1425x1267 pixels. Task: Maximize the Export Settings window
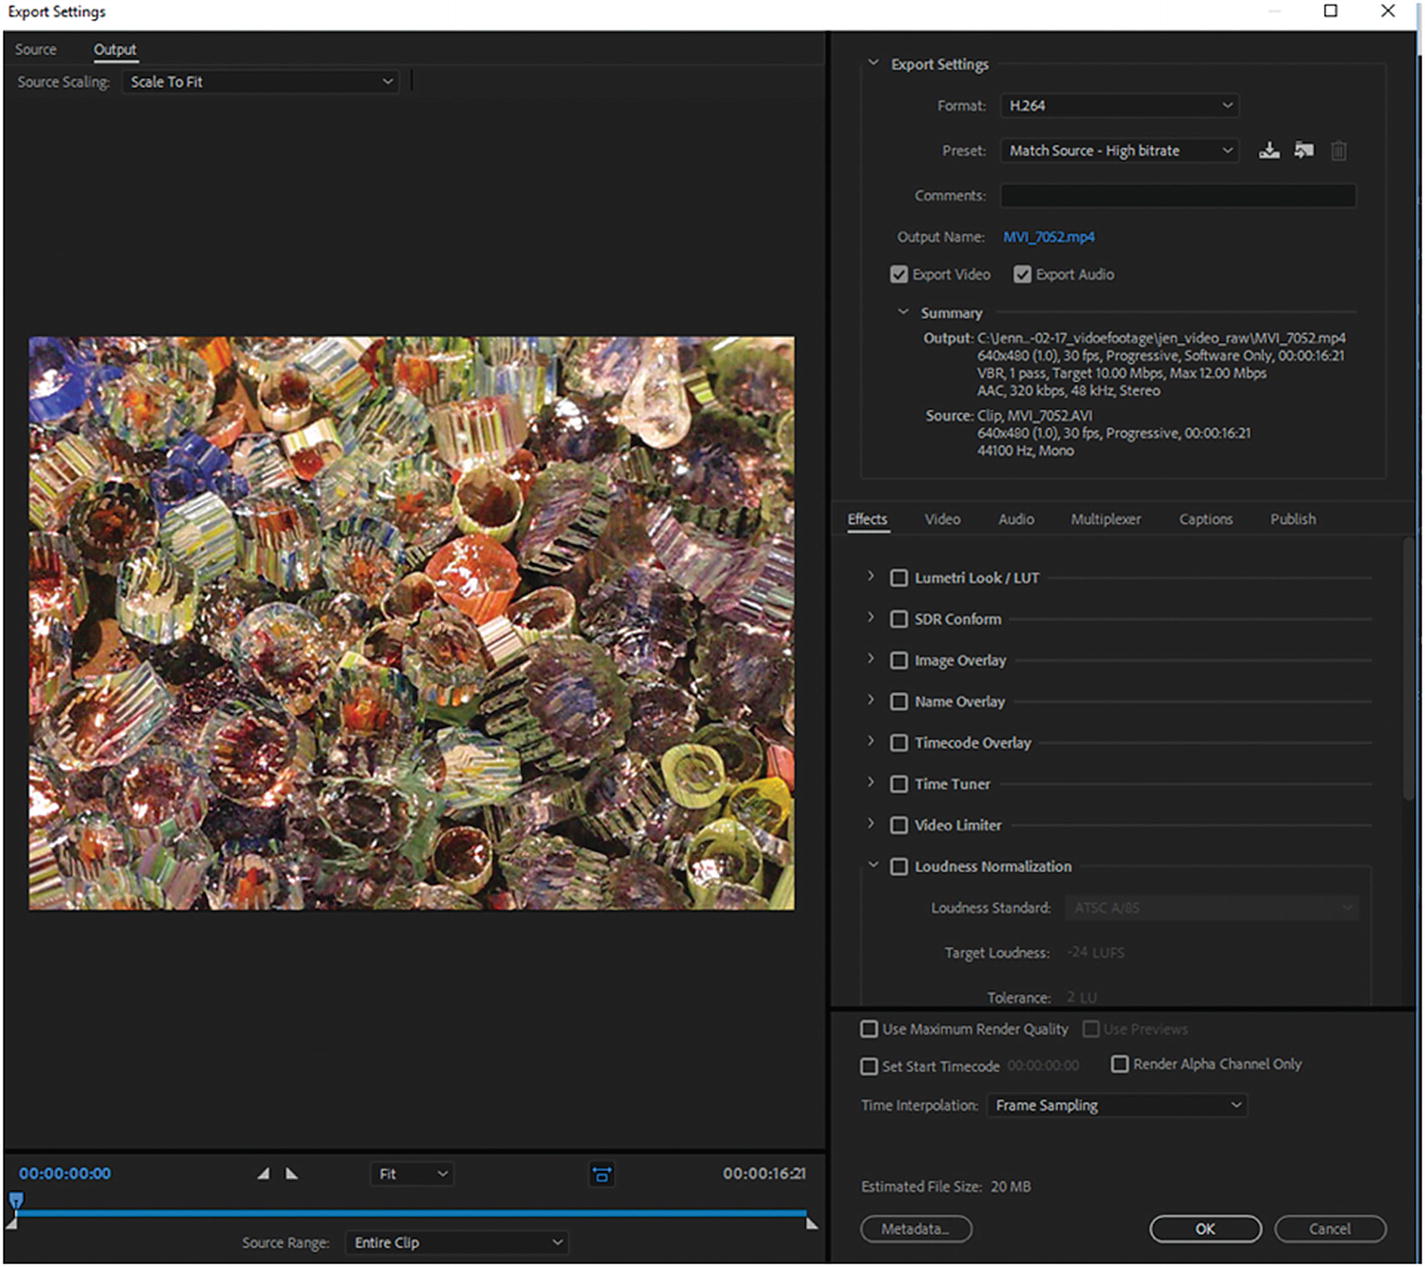(1331, 11)
